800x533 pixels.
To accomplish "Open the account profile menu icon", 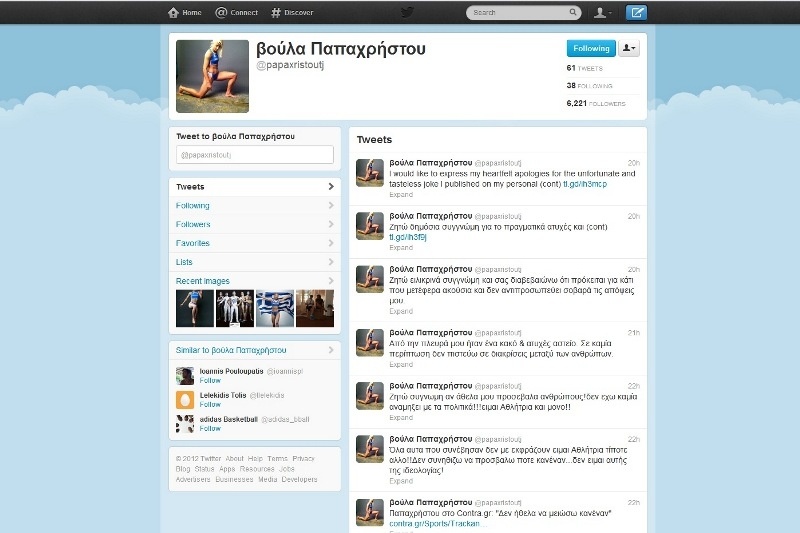I will pyautogui.click(x=603, y=12).
